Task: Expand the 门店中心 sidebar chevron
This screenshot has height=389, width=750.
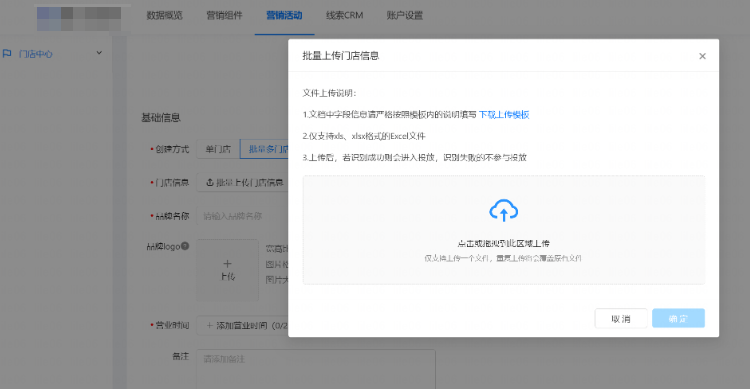Action: (99, 53)
